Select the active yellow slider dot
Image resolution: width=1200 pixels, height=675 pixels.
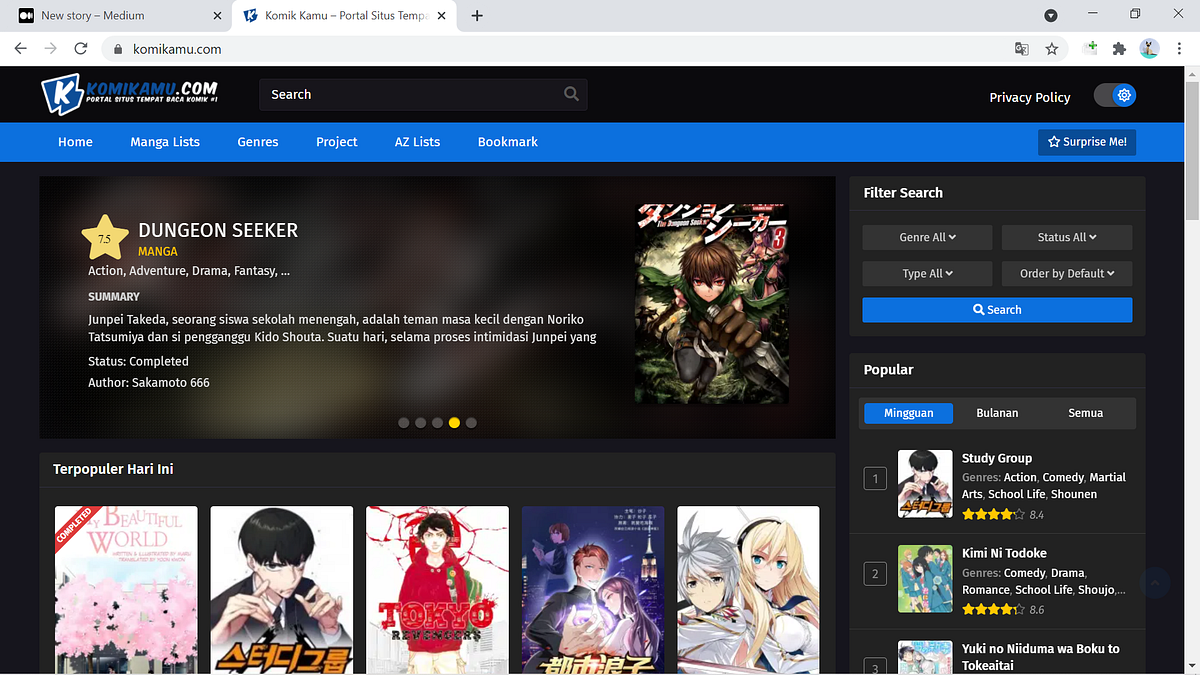click(454, 423)
